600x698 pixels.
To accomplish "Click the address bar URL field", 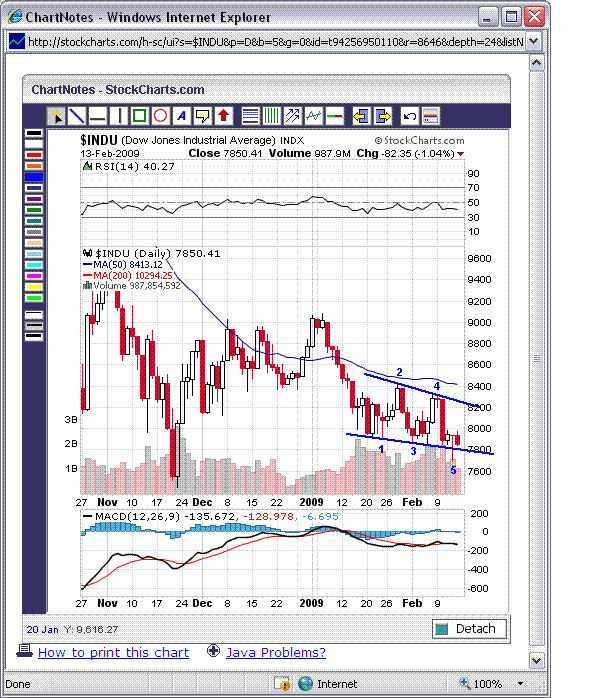I will (275, 42).
